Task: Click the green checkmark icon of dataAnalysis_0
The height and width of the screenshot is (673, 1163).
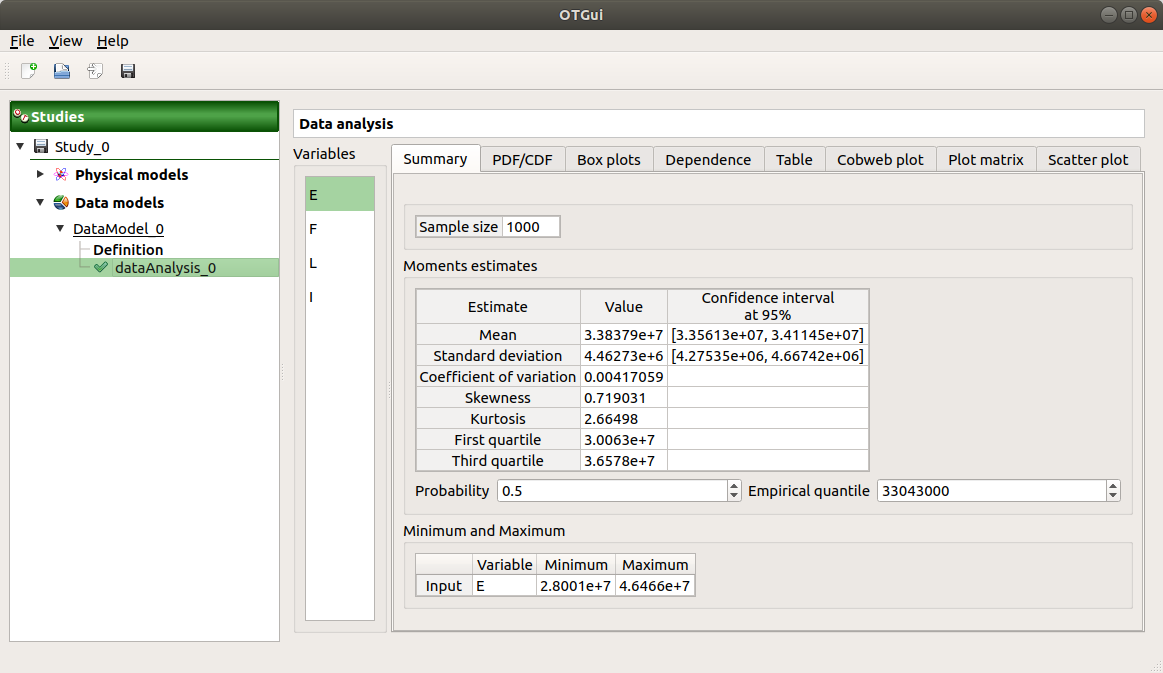Action: 100,267
